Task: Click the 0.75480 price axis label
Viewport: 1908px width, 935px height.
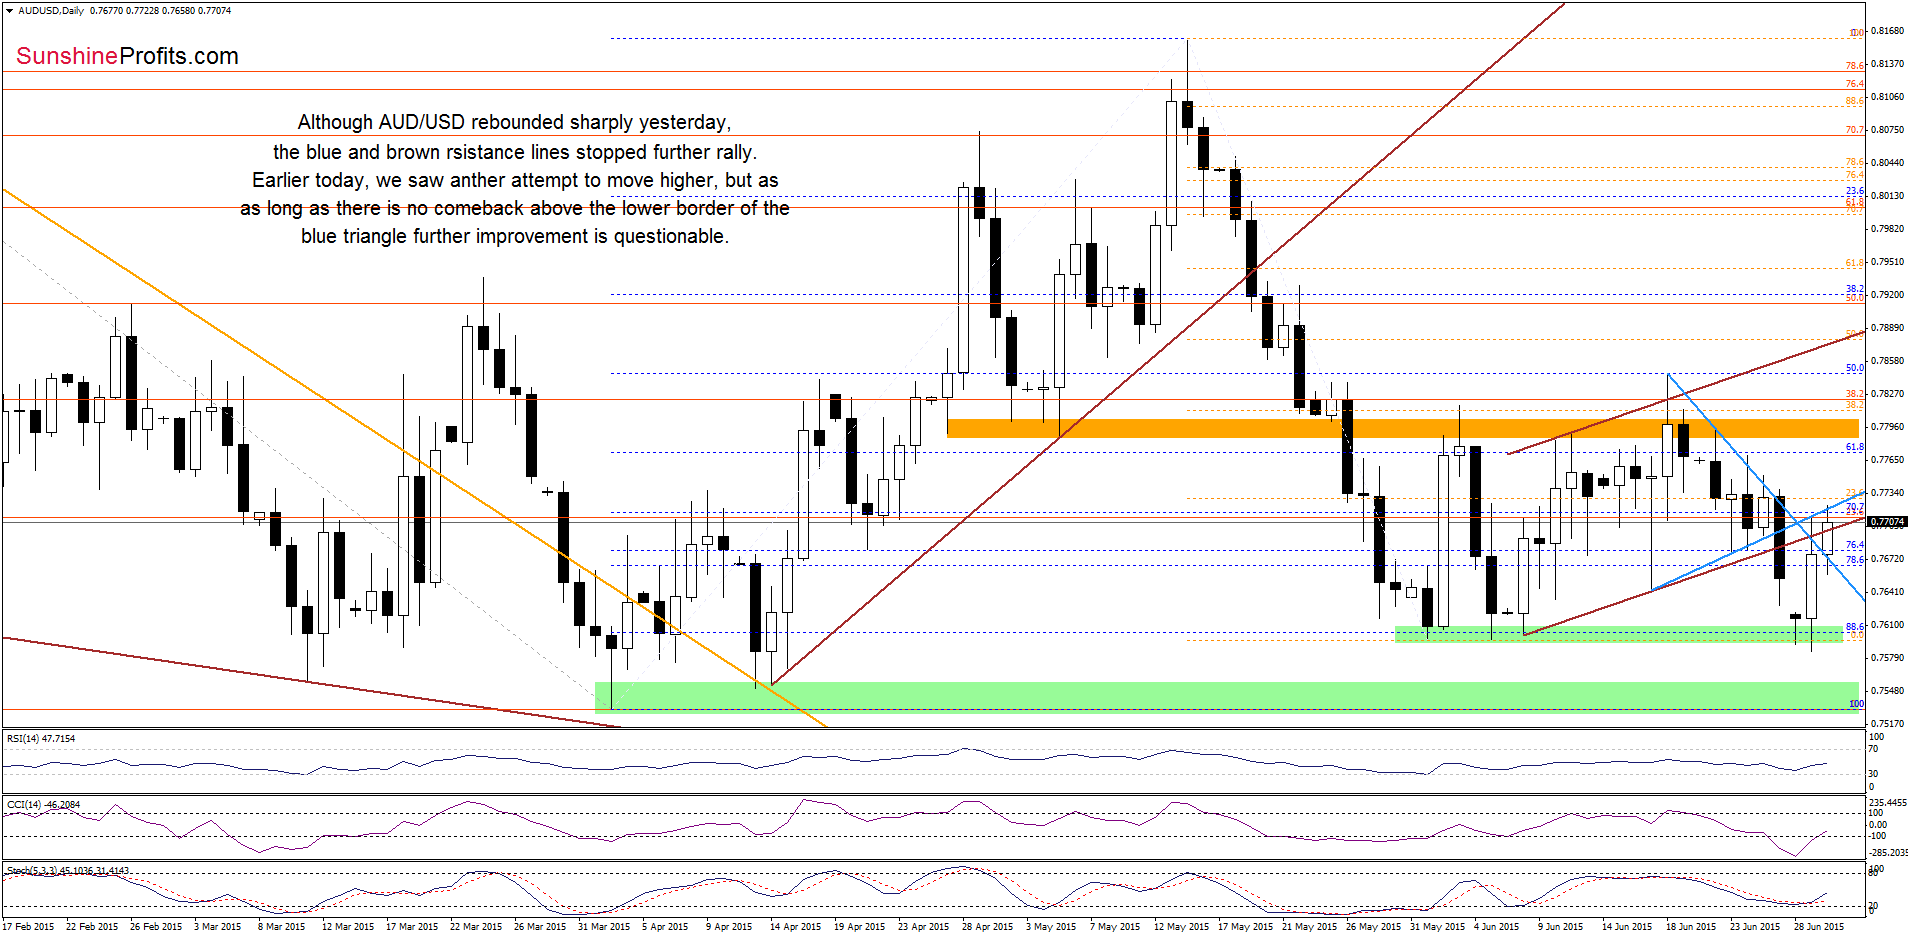Action: (1887, 690)
